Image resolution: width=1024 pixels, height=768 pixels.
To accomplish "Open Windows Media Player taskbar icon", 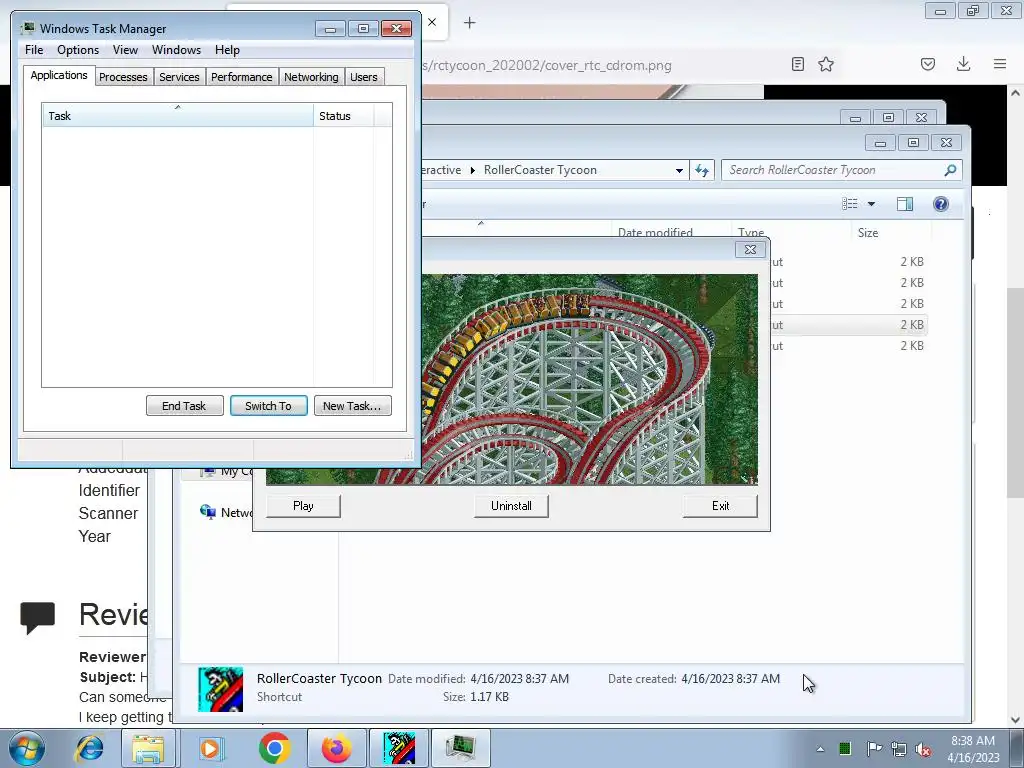I will (210, 748).
